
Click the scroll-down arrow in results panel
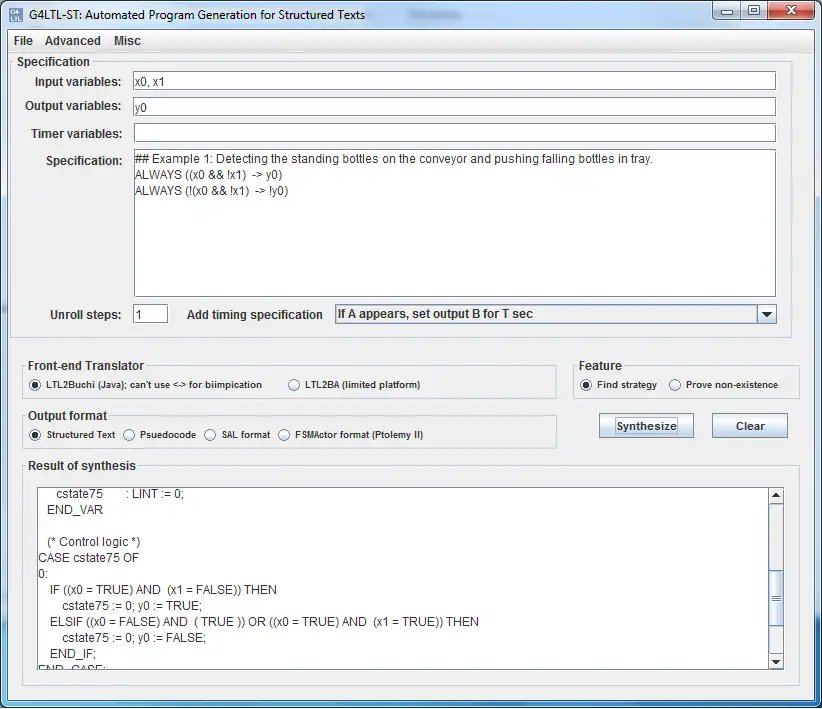(x=775, y=660)
